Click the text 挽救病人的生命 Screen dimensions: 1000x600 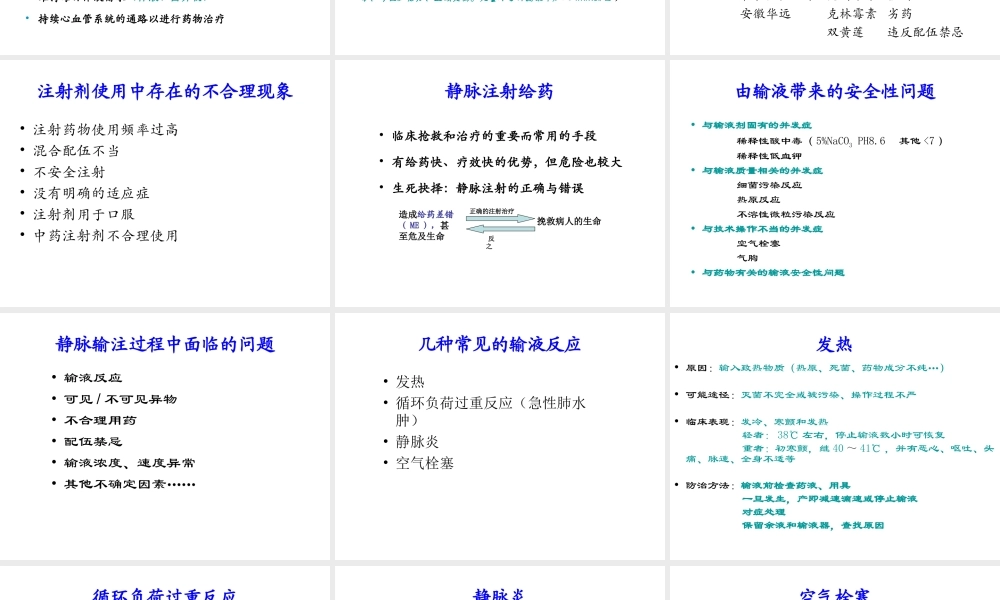pyautogui.click(x=569, y=221)
